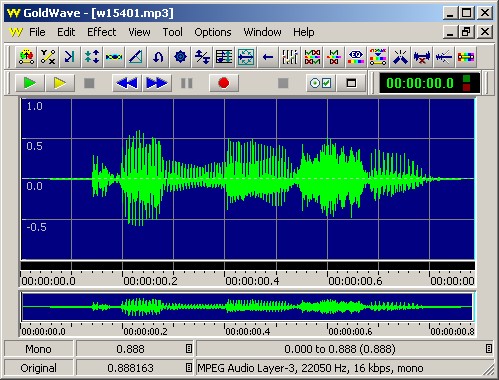The image size is (499, 380).
Task: Click the 00:00:00.6 mark on main time ruler
Action: click(355, 281)
